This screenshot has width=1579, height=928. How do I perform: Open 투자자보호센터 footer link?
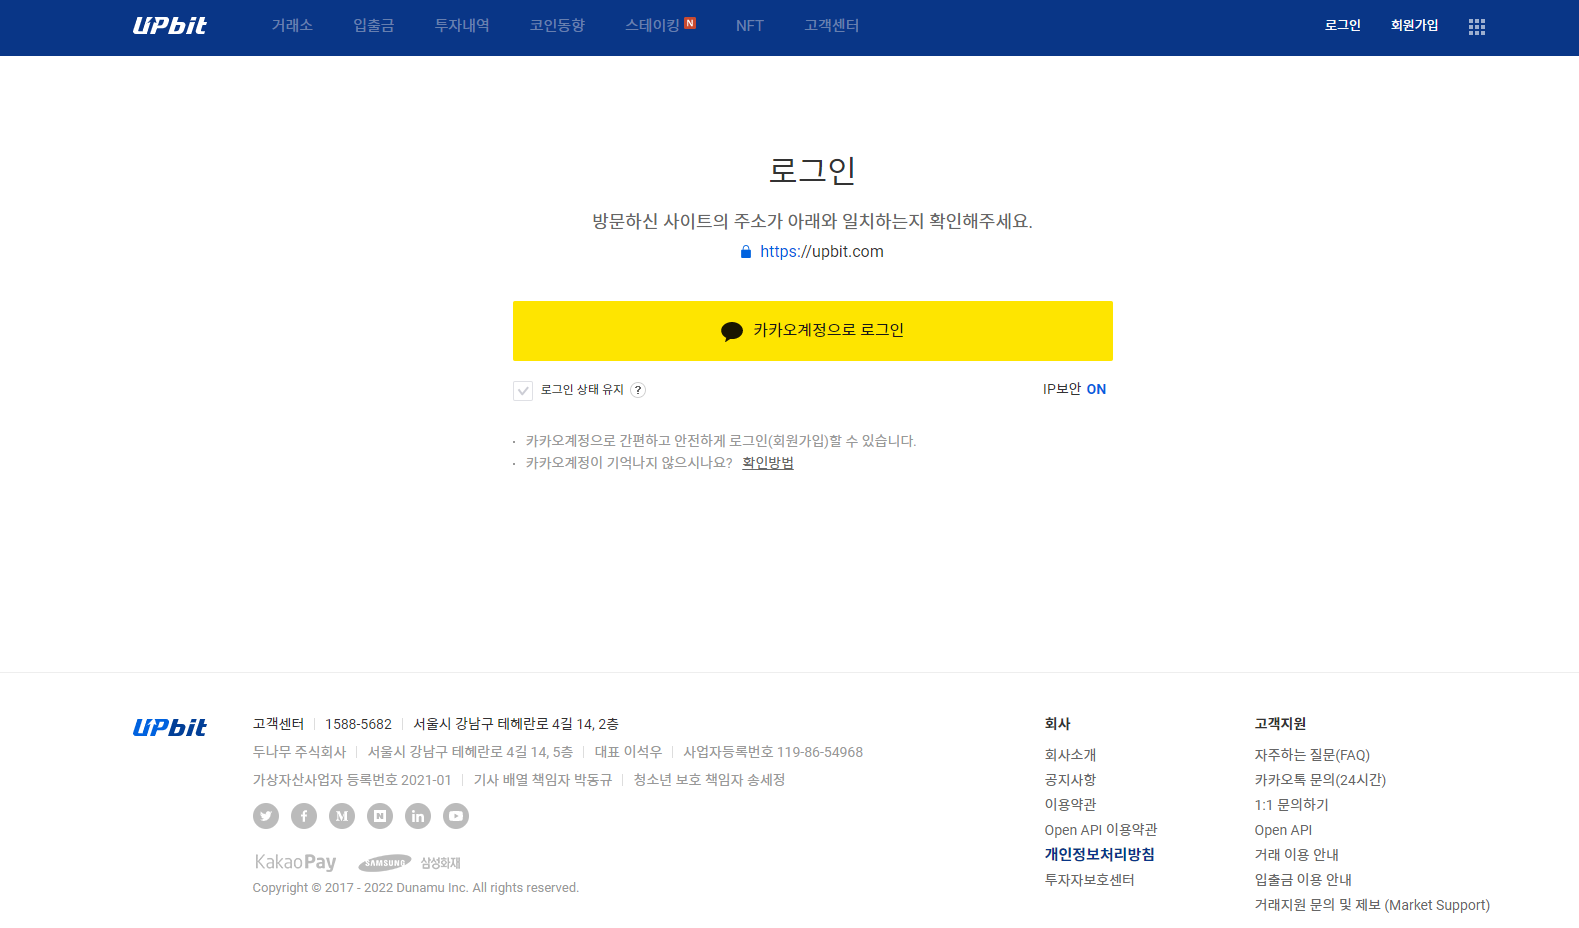coord(1089,880)
